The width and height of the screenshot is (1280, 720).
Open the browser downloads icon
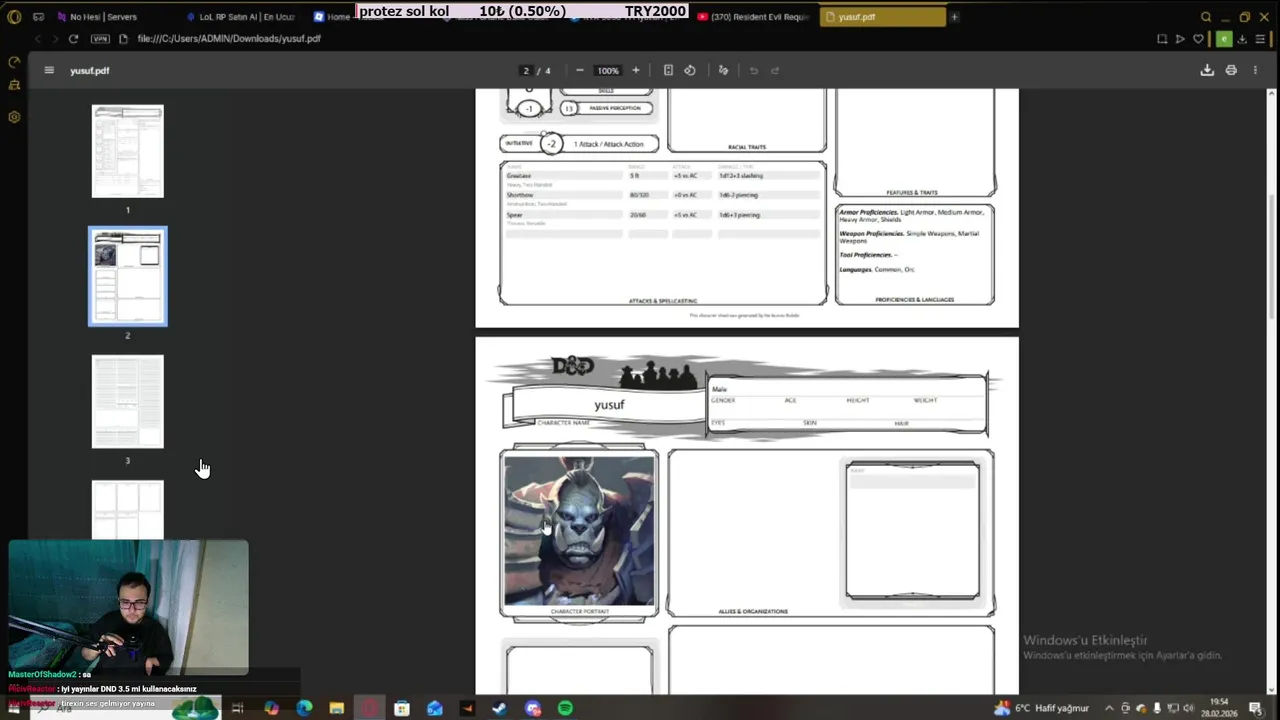click(1242, 39)
